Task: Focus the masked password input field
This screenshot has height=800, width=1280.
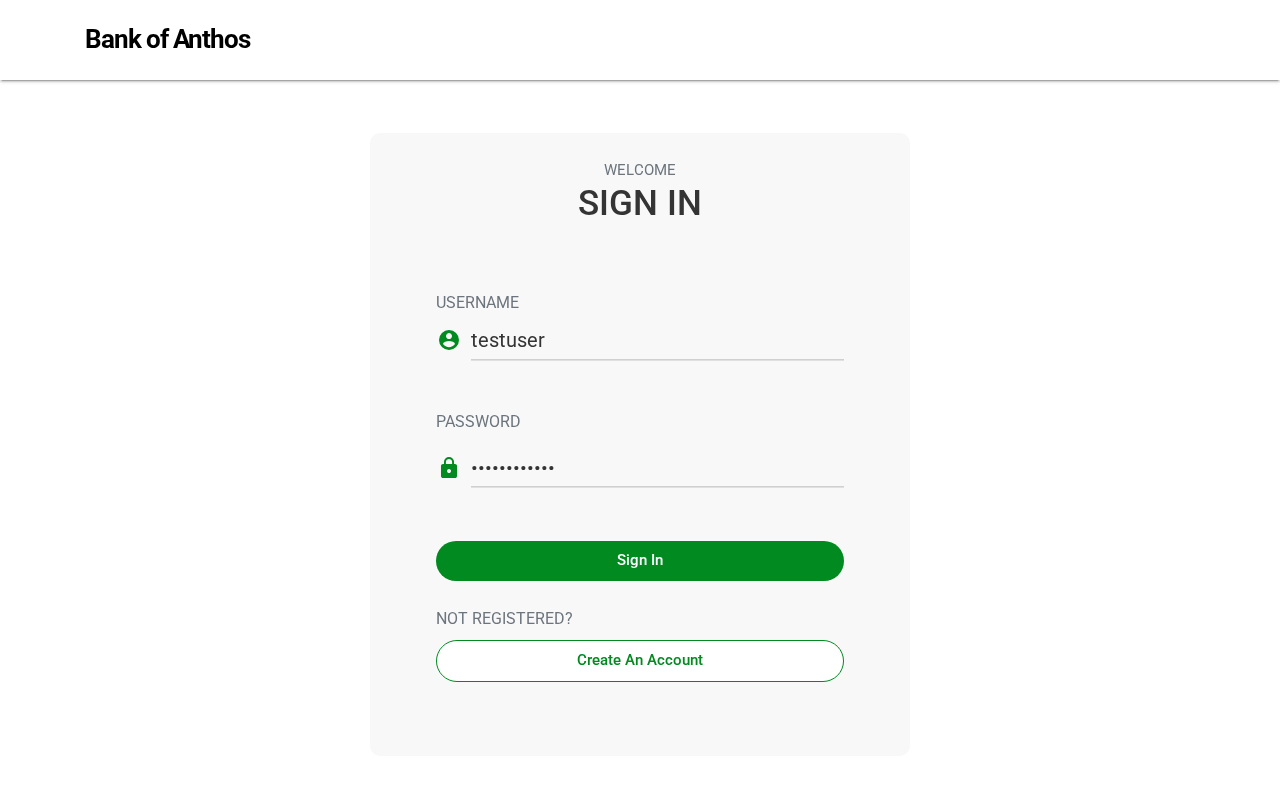Action: pyautogui.click(x=657, y=468)
